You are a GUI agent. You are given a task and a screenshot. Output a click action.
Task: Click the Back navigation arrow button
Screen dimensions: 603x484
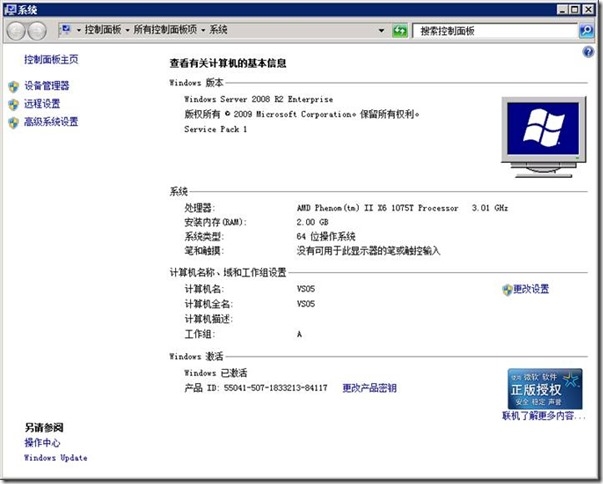point(16,31)
